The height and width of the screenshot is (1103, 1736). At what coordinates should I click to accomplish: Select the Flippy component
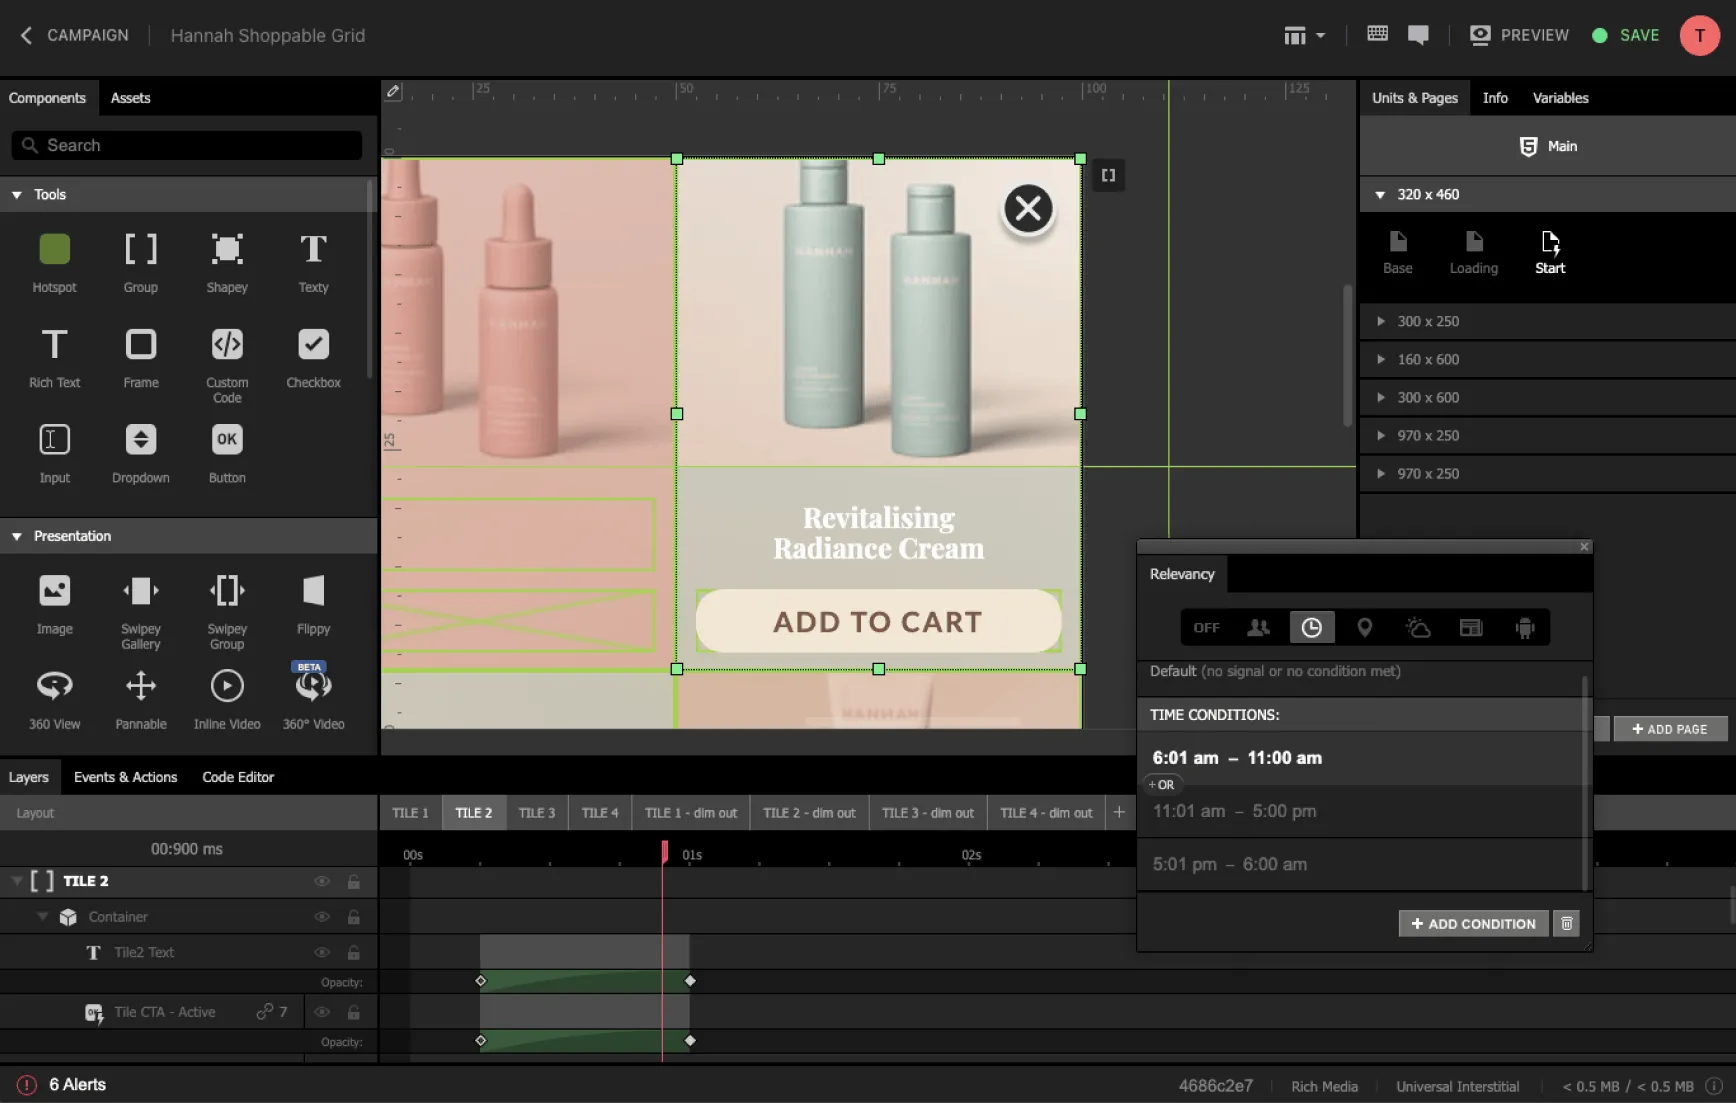(313, 604)
